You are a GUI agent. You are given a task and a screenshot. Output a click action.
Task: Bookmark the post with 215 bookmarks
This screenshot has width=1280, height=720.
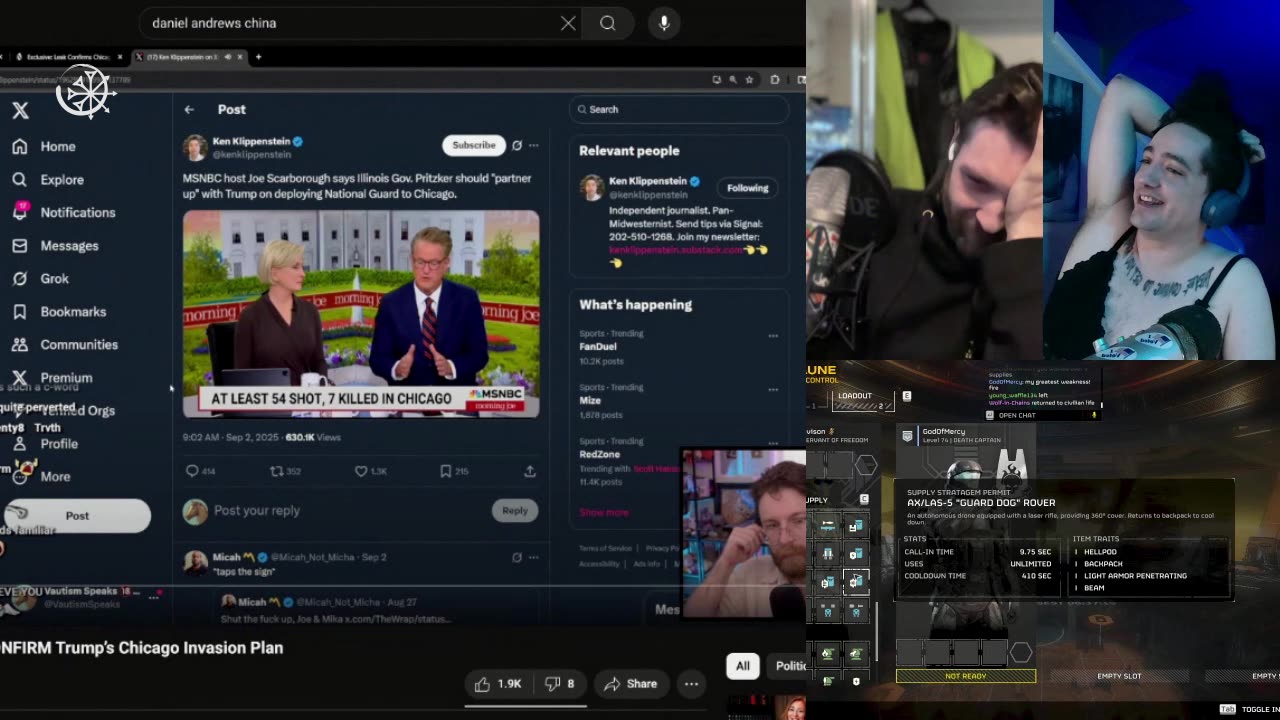tap(454, 471)
